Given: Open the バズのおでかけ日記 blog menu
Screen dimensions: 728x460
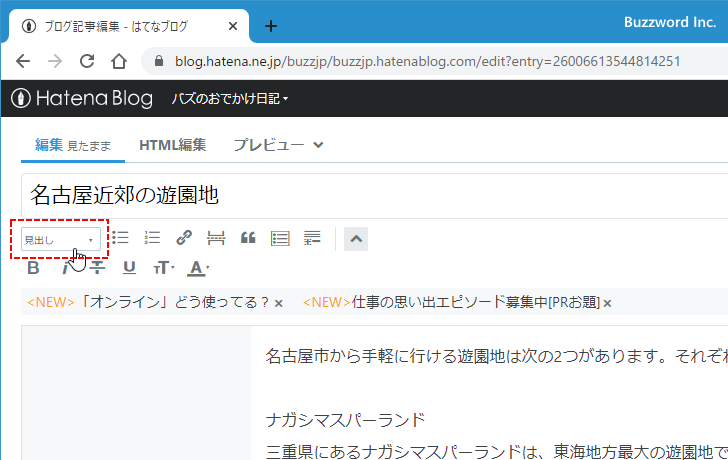Looking at the screenshot, I should [229, 98].
